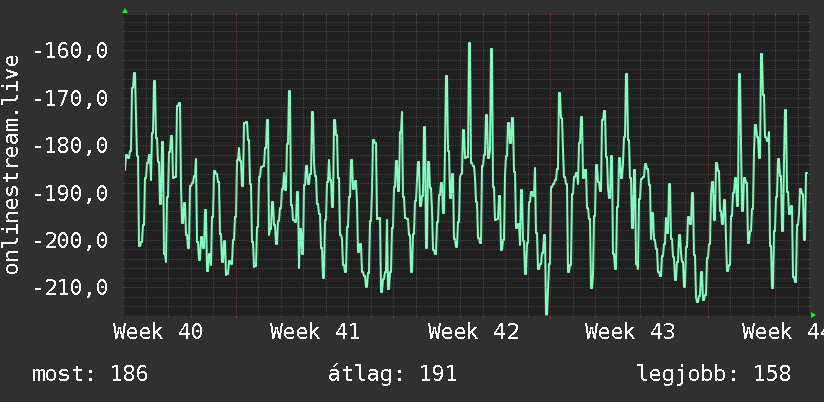824x402 pixels.
Task: Click the onlinestream.live vertical axis title
Action: (12, 164)
